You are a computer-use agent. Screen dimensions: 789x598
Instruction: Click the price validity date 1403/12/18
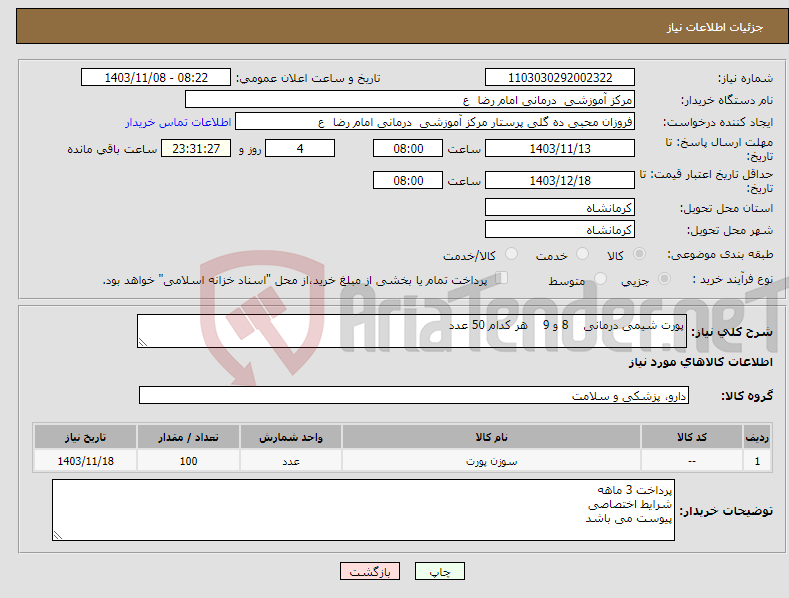(560, 180)
